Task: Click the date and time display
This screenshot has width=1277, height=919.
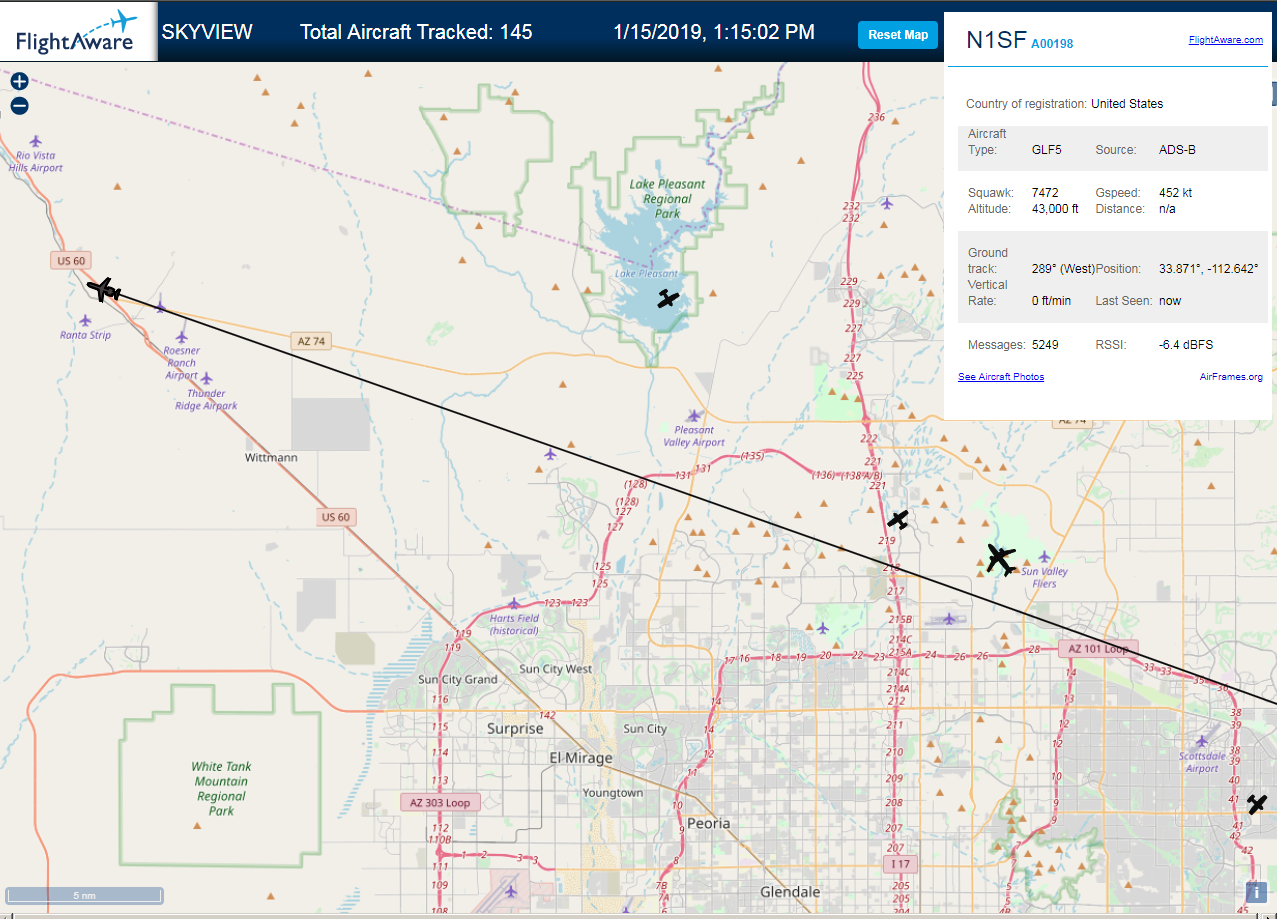Action: pos(714,32)
